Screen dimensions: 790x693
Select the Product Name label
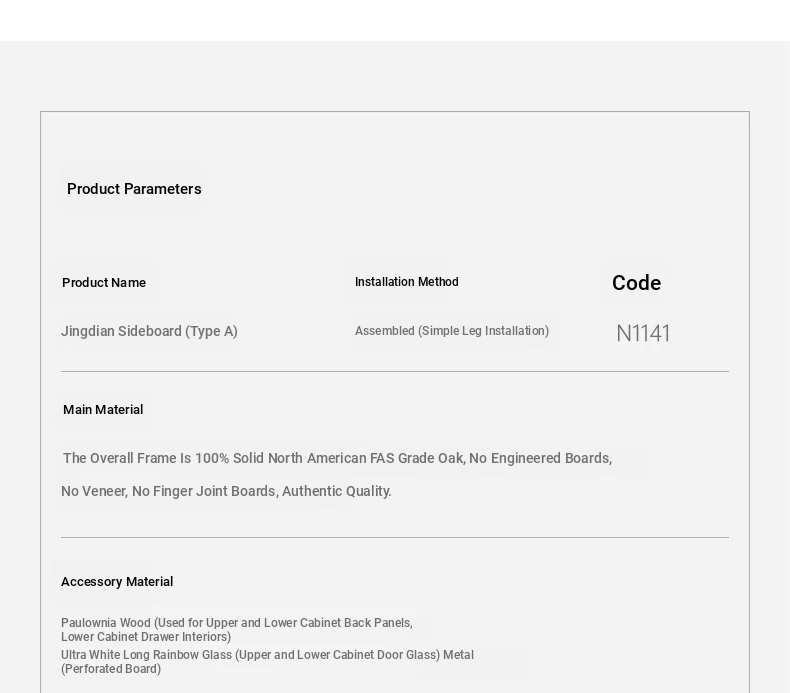point(104,283)
